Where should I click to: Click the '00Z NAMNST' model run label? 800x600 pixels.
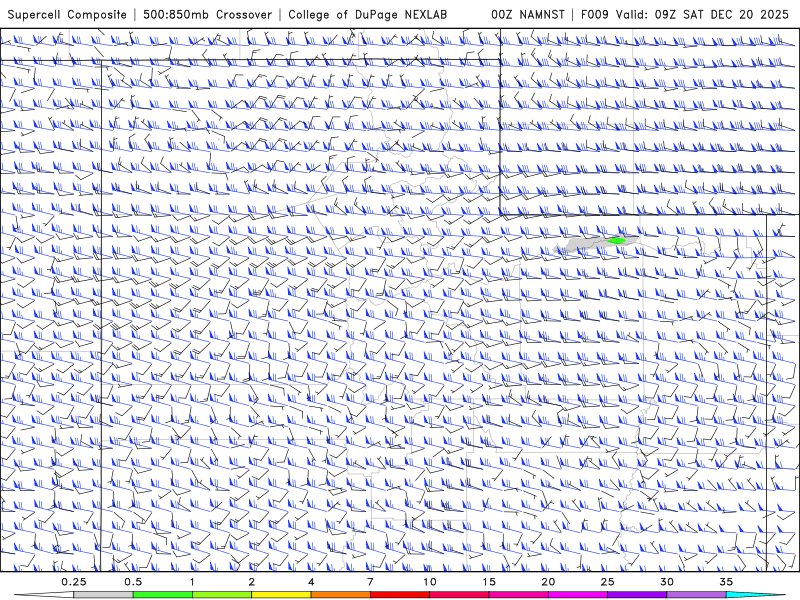(528, 15)
